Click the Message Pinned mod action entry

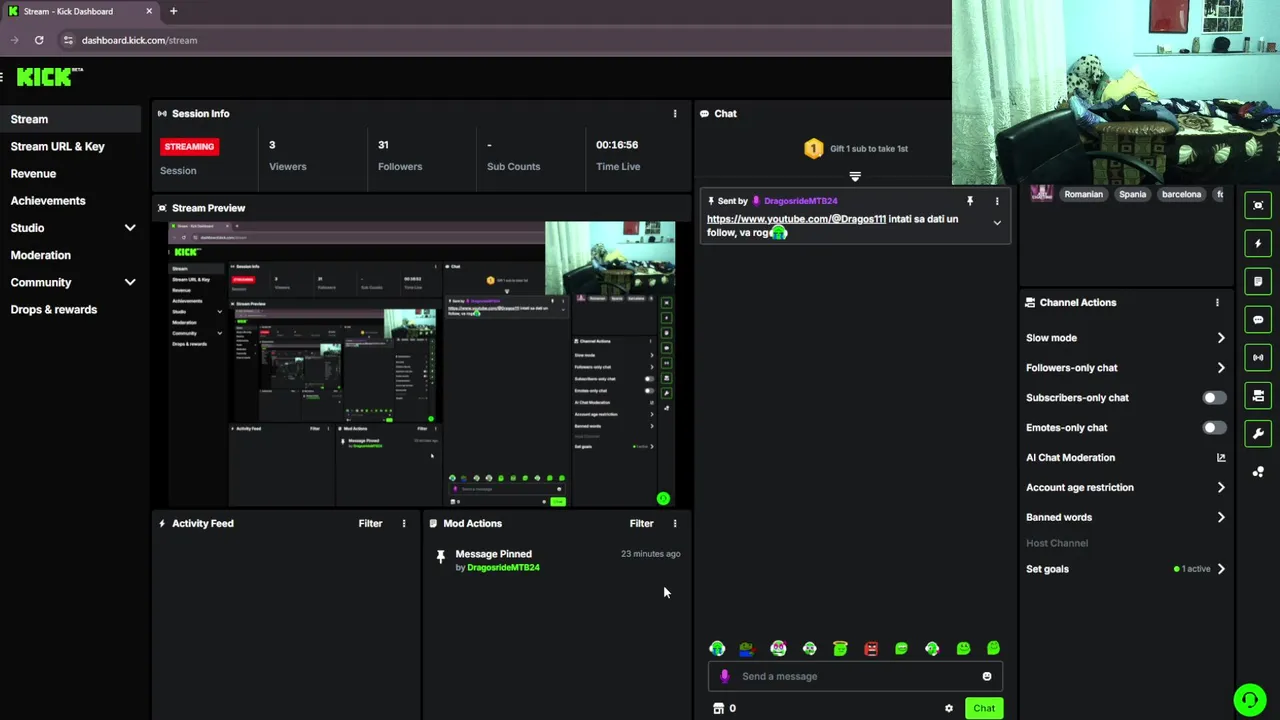558,560
